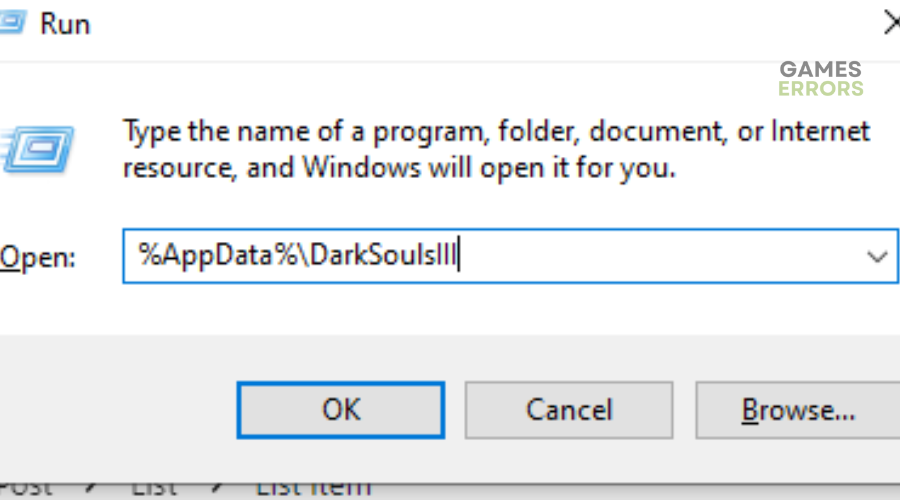Click breadcrumb arrow before List item
The width and height of the screenshot is (900, 500).
point(216,489)
